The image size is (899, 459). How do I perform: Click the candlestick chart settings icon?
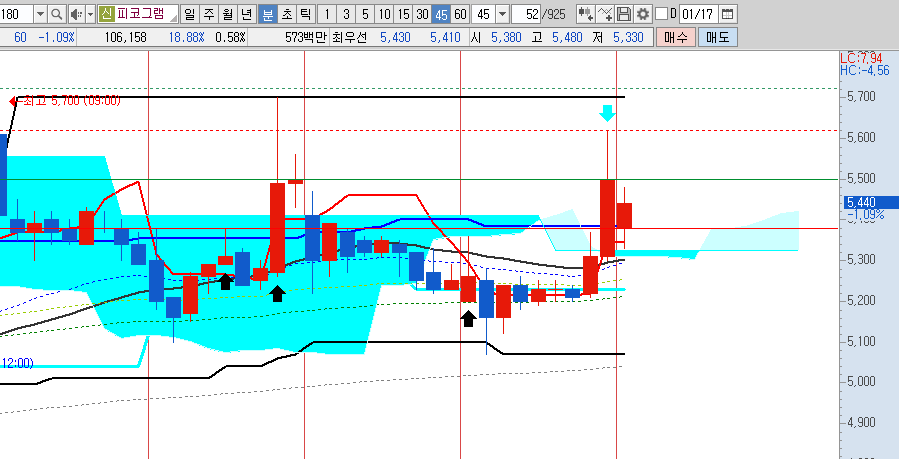point(585,13)
